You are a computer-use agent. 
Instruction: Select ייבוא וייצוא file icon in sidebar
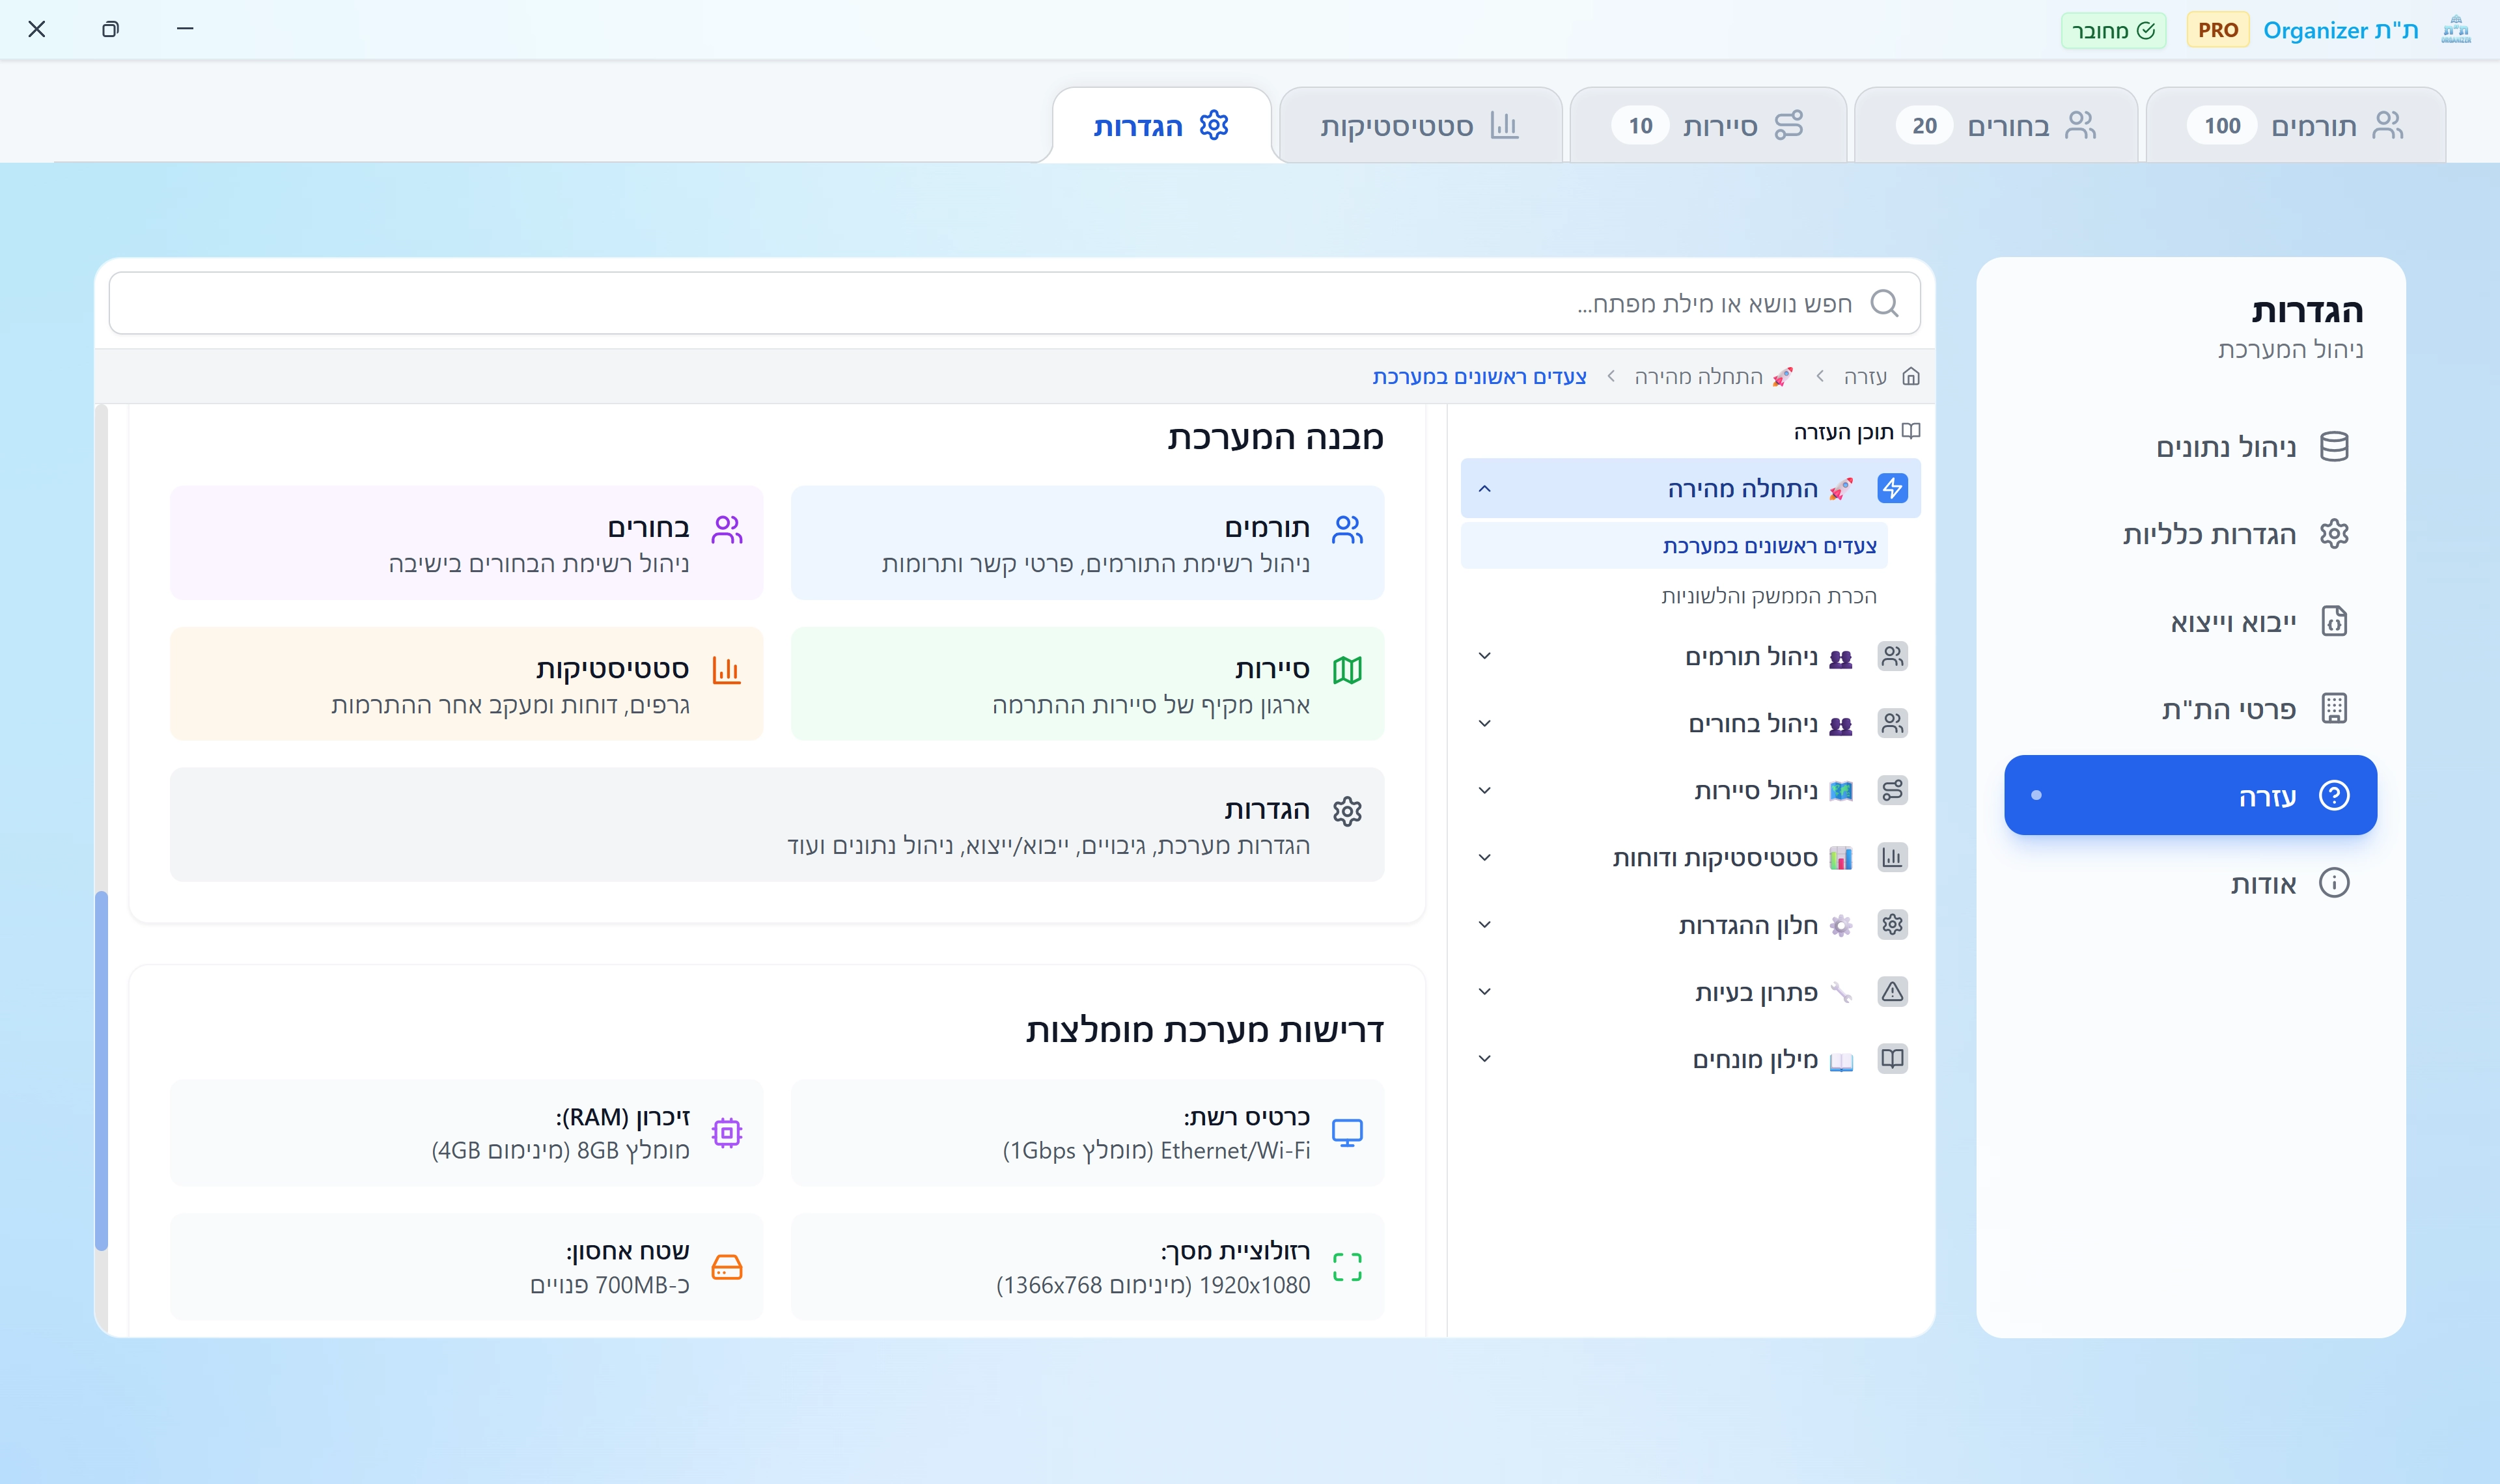point(2334,622)
